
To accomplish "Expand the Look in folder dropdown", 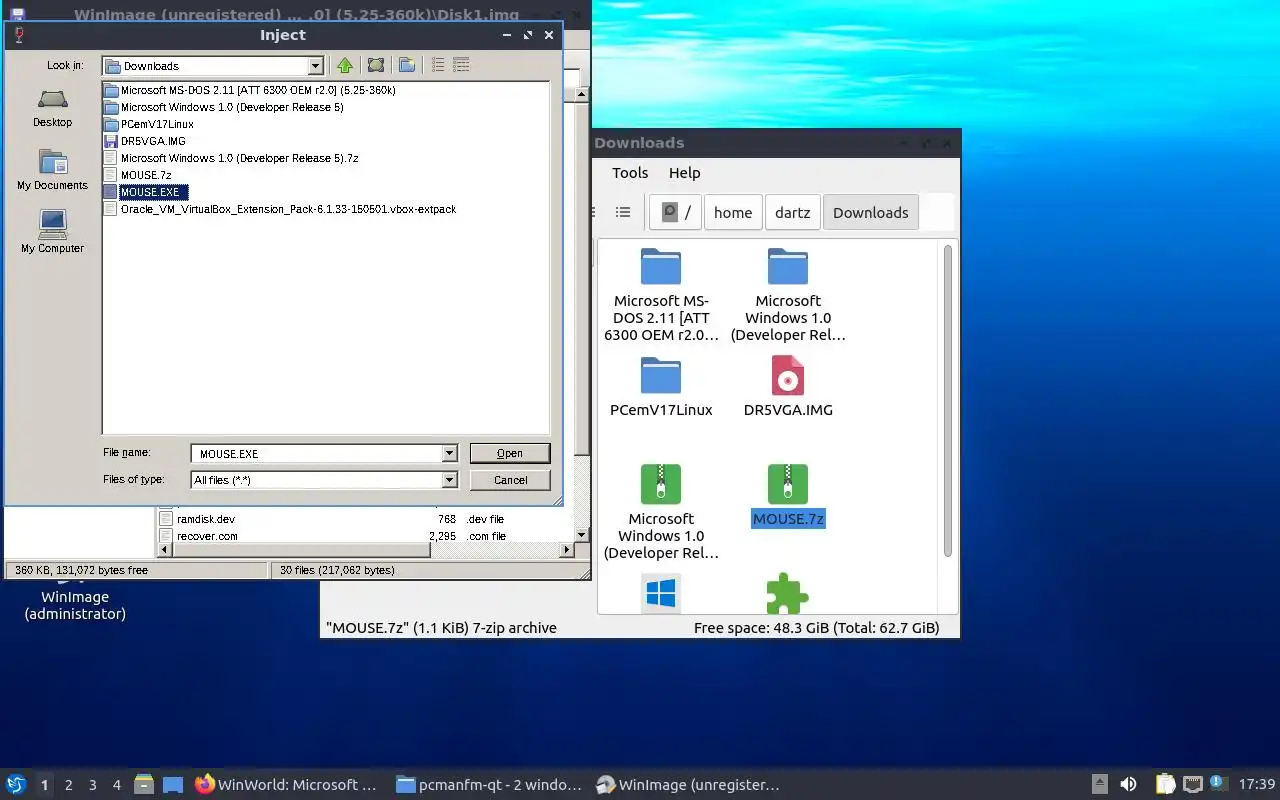I will pos(316,66).
